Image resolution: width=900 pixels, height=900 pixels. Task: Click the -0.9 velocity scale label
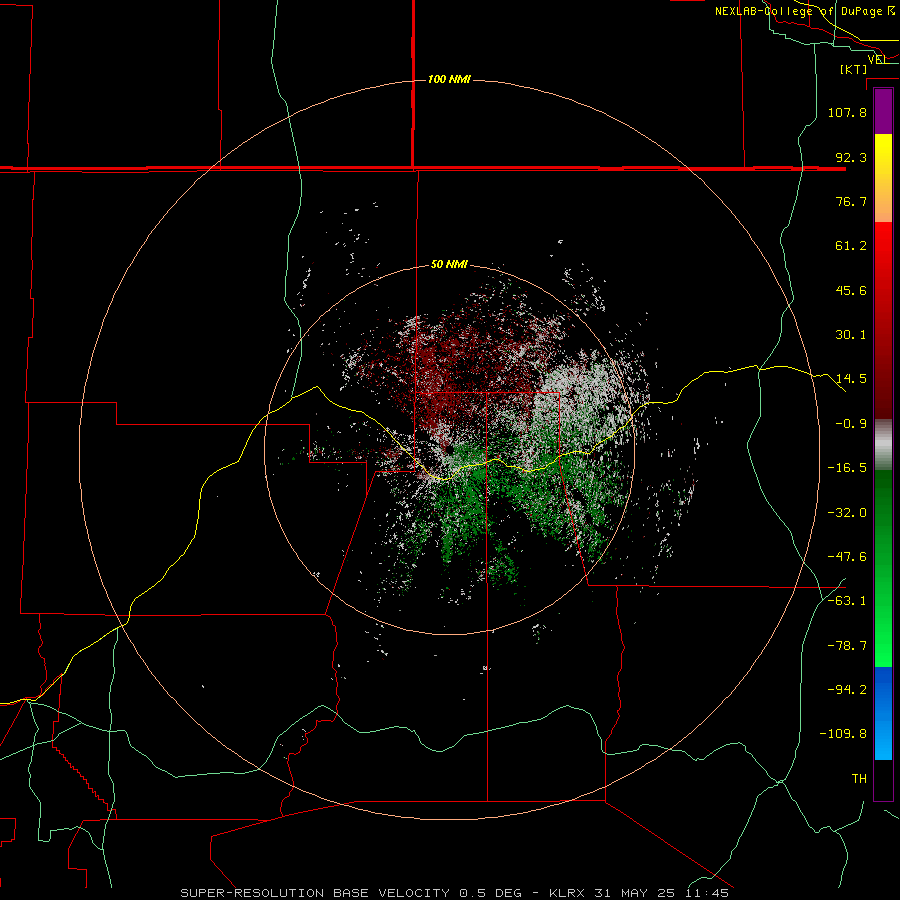851,424
